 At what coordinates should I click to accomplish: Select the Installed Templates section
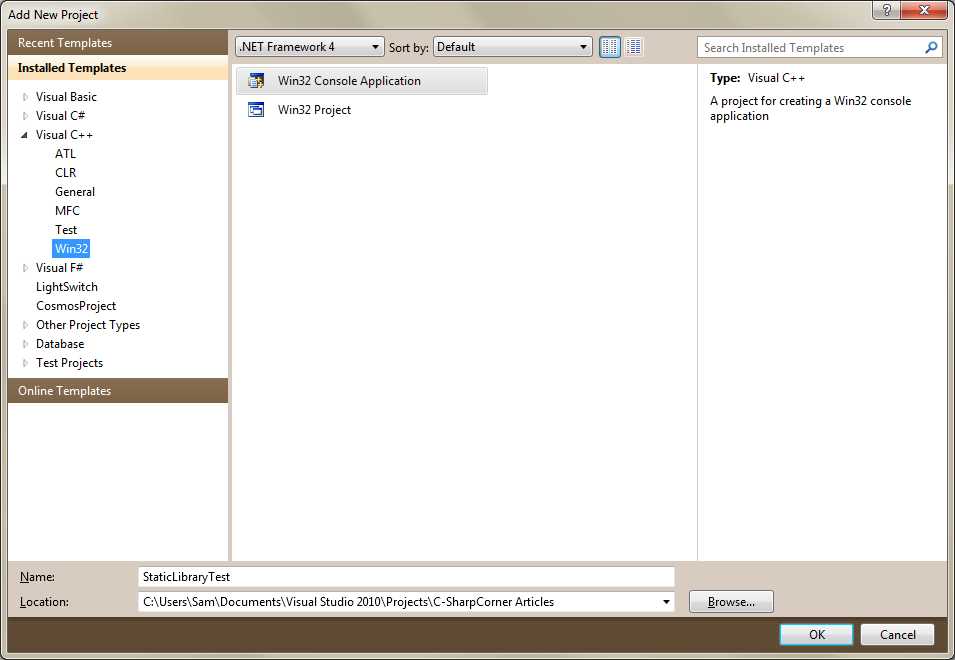(118, 68)
